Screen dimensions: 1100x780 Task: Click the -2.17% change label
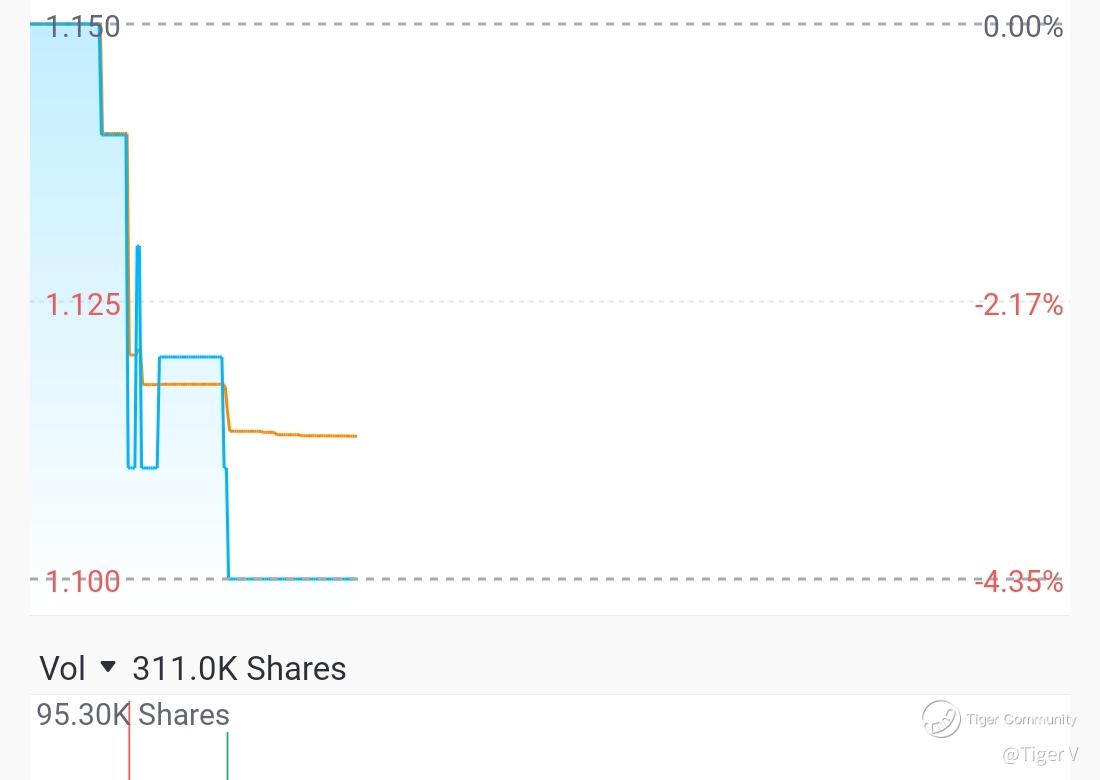[1019, 305]
